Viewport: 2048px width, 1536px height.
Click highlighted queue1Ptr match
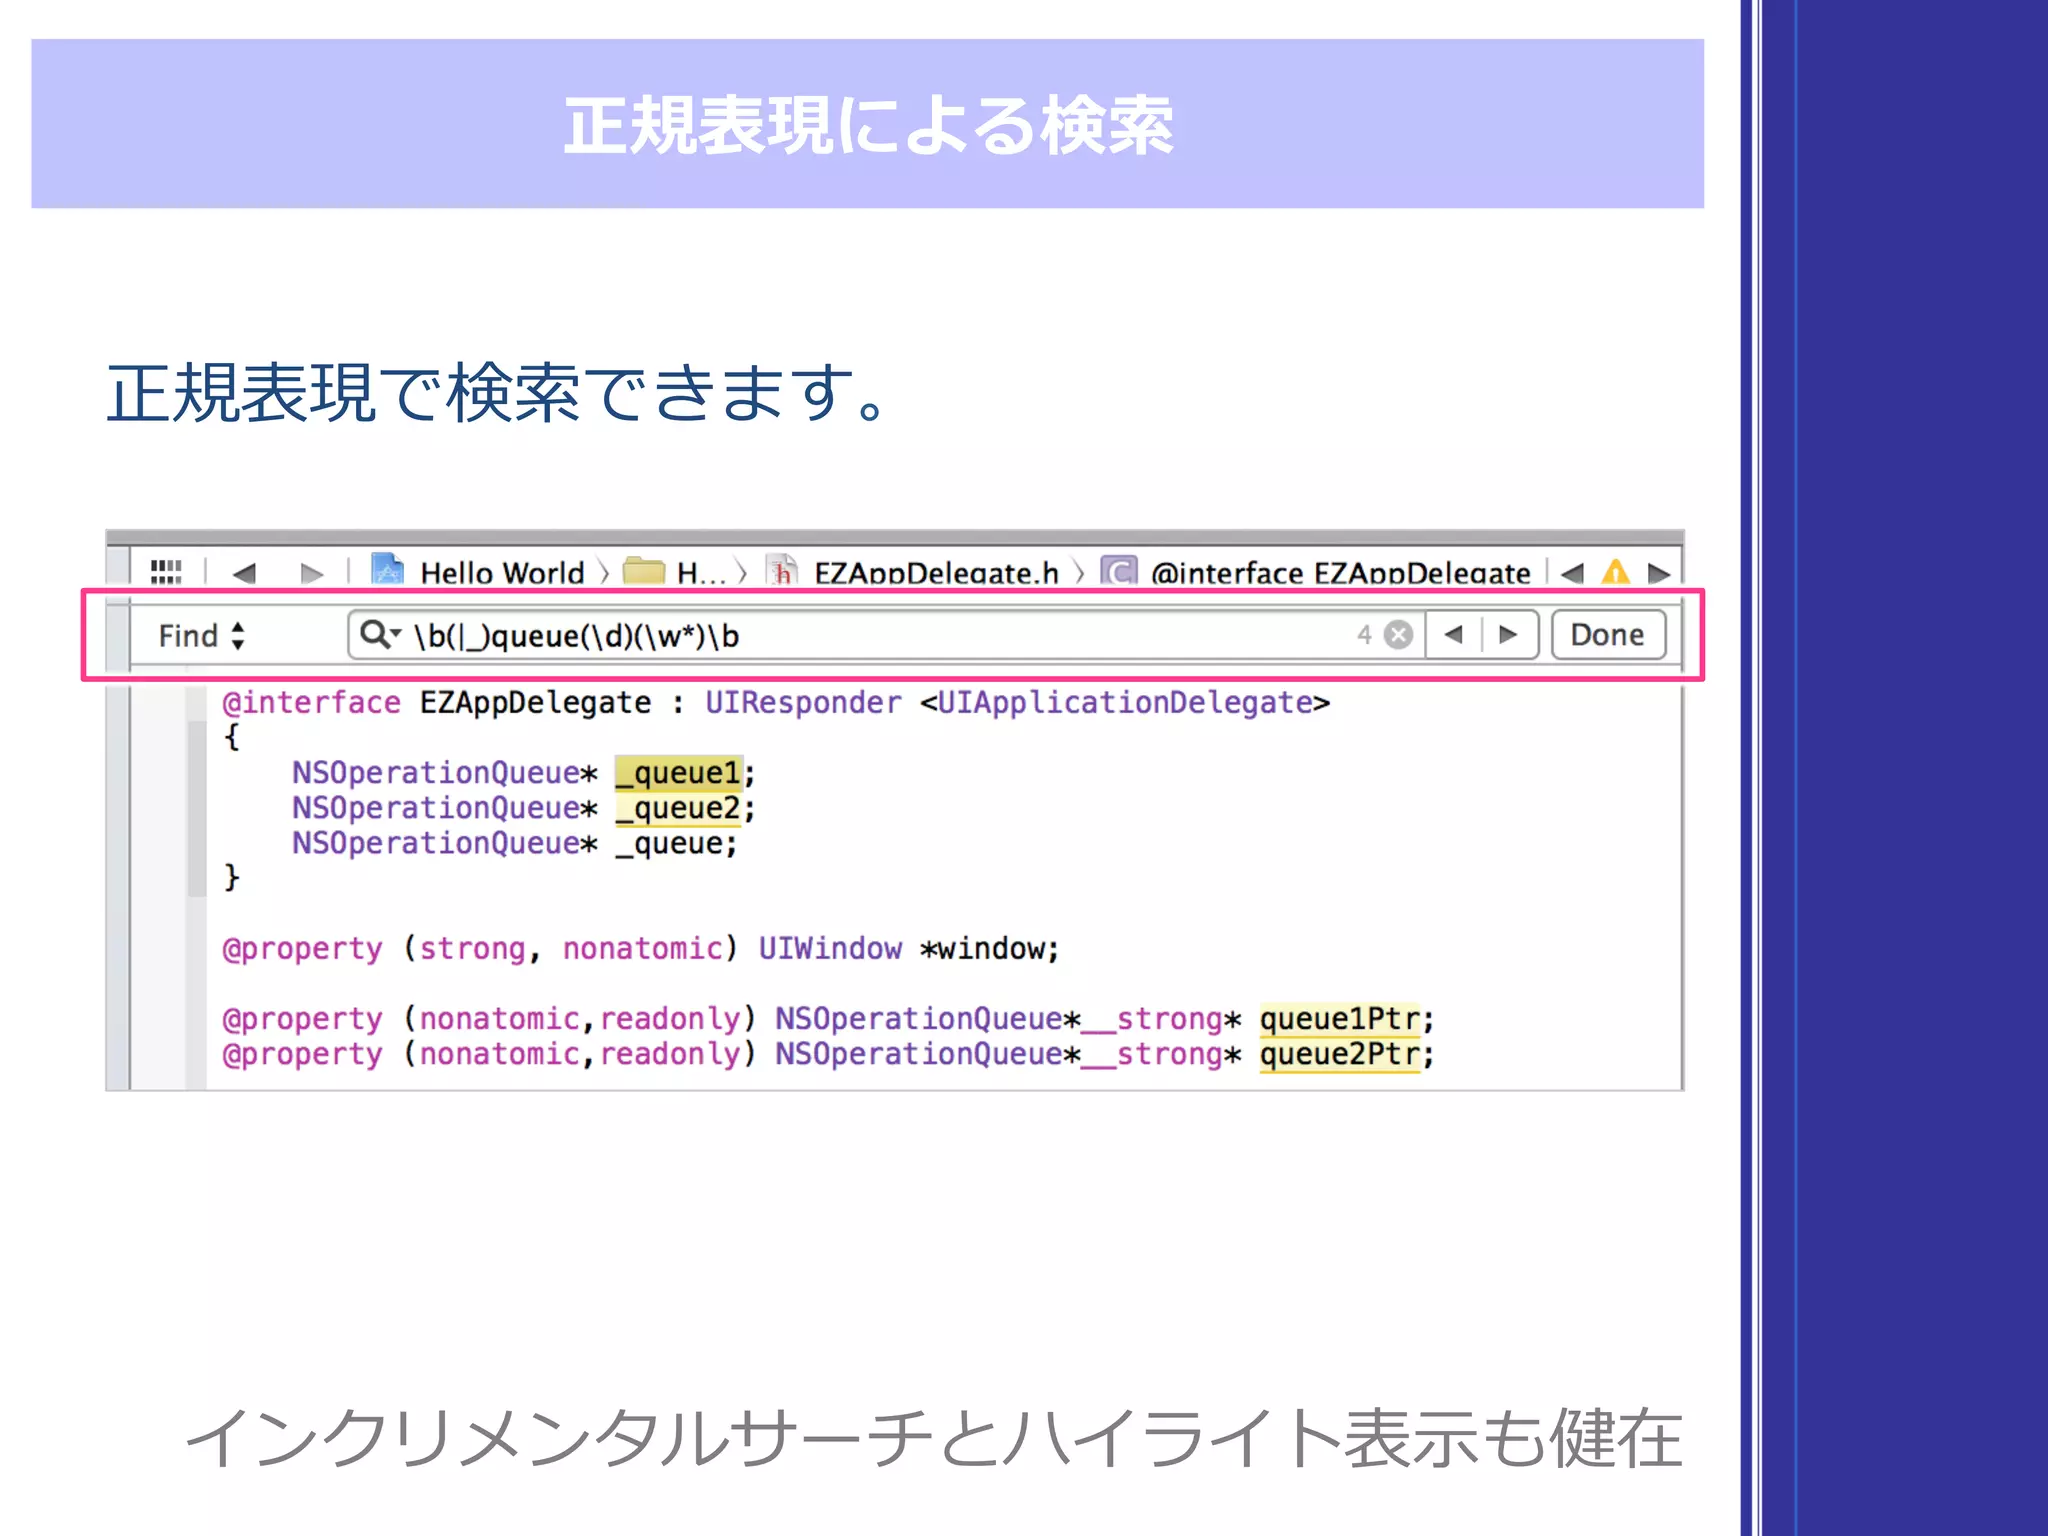1340,1019
